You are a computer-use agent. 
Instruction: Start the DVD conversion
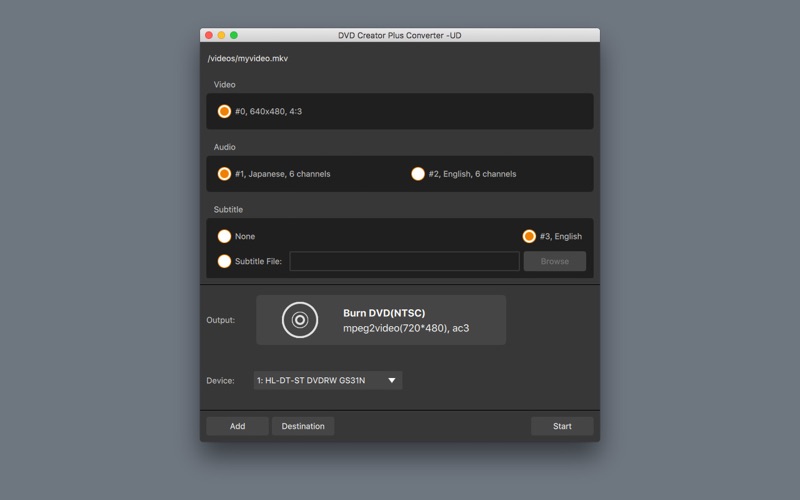tap(562, 426)
